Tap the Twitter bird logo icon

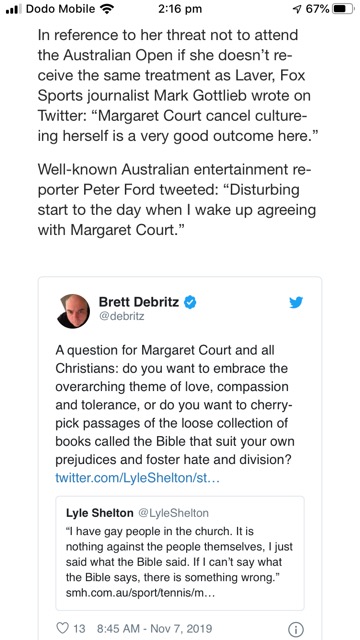[296, 302]
